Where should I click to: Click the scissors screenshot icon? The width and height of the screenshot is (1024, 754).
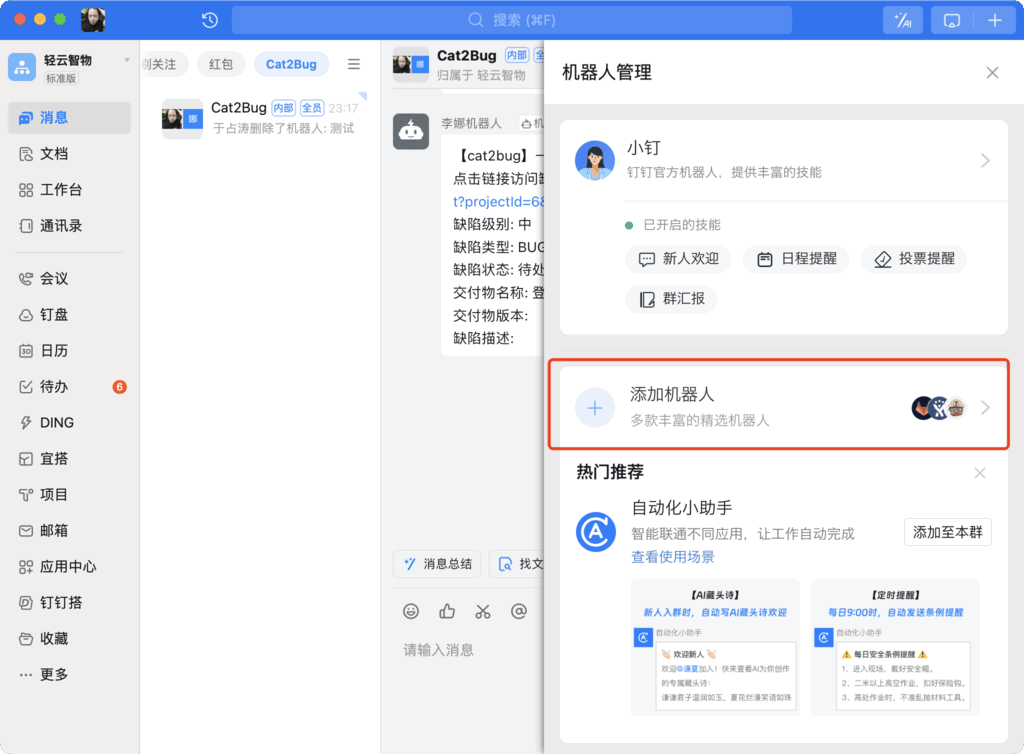(x=483, y=611)
